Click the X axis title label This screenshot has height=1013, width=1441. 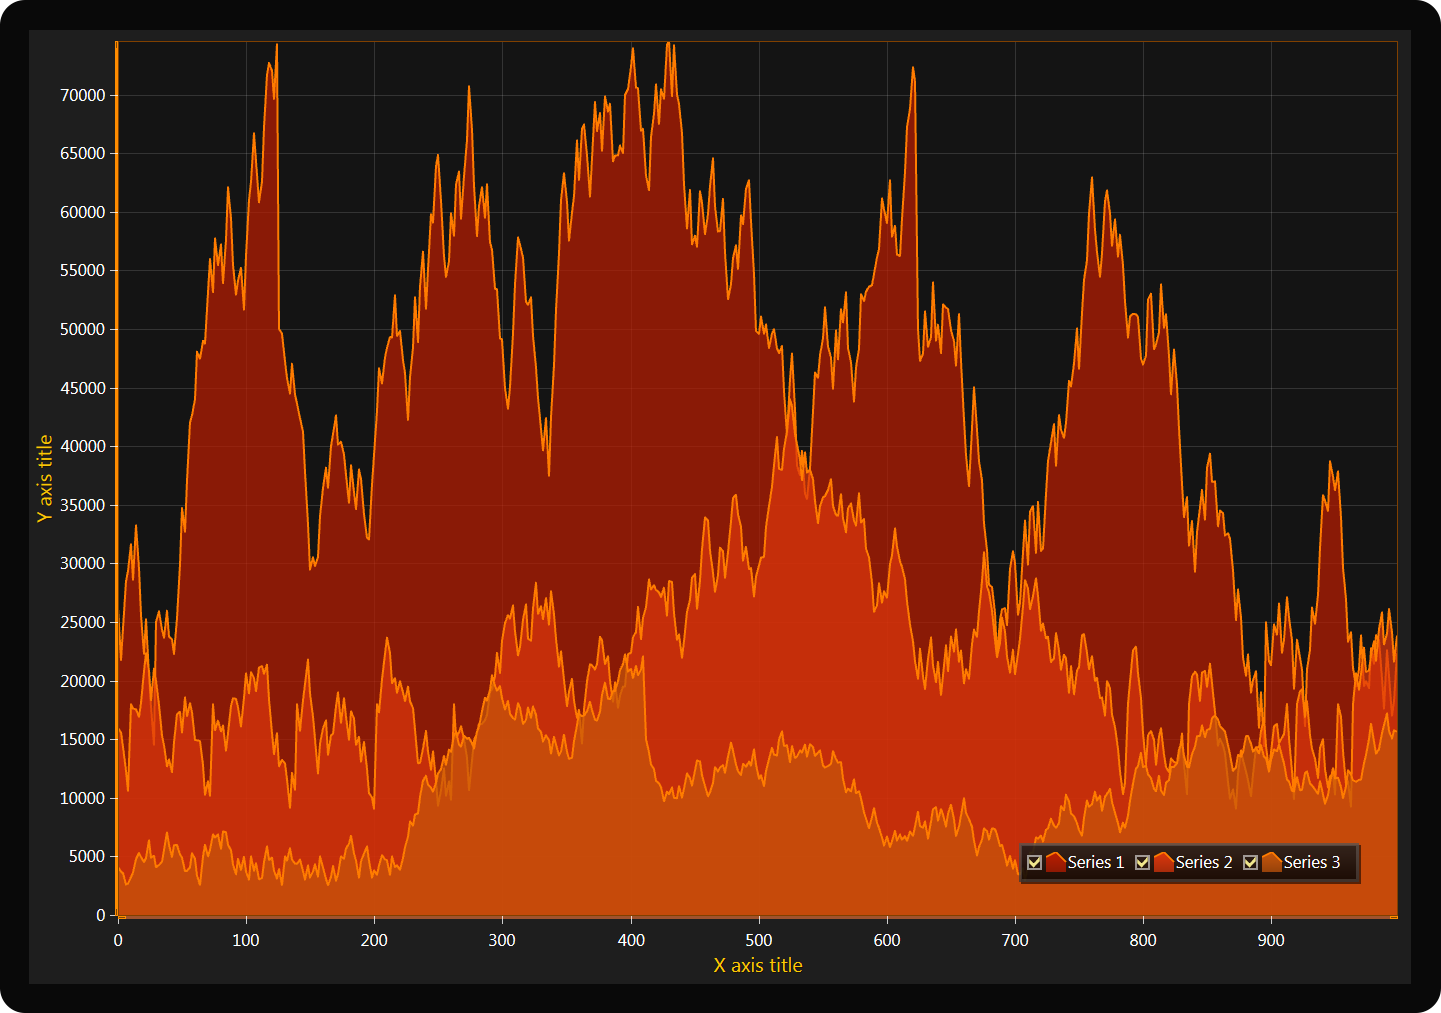pos(757,965)
